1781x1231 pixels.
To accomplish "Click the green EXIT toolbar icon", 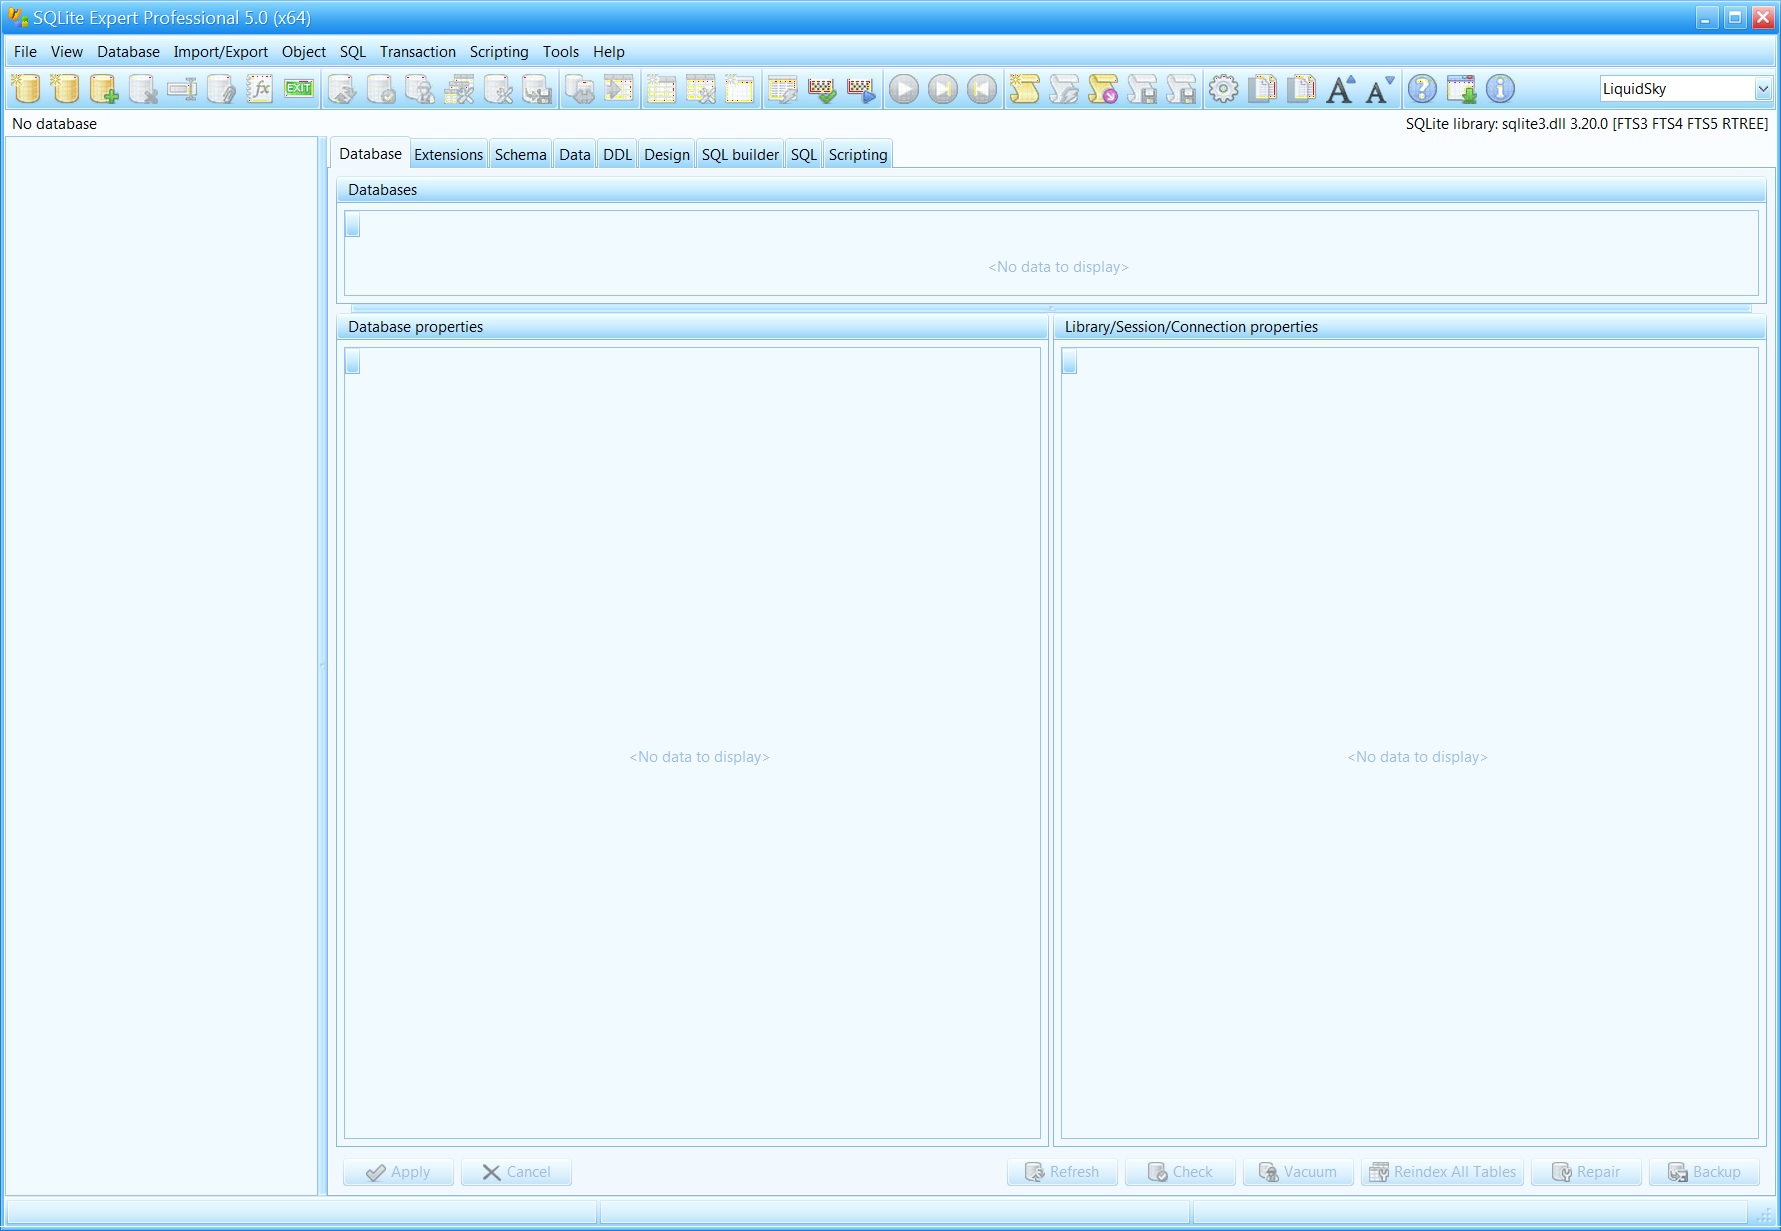I will [x=299, y=89].
